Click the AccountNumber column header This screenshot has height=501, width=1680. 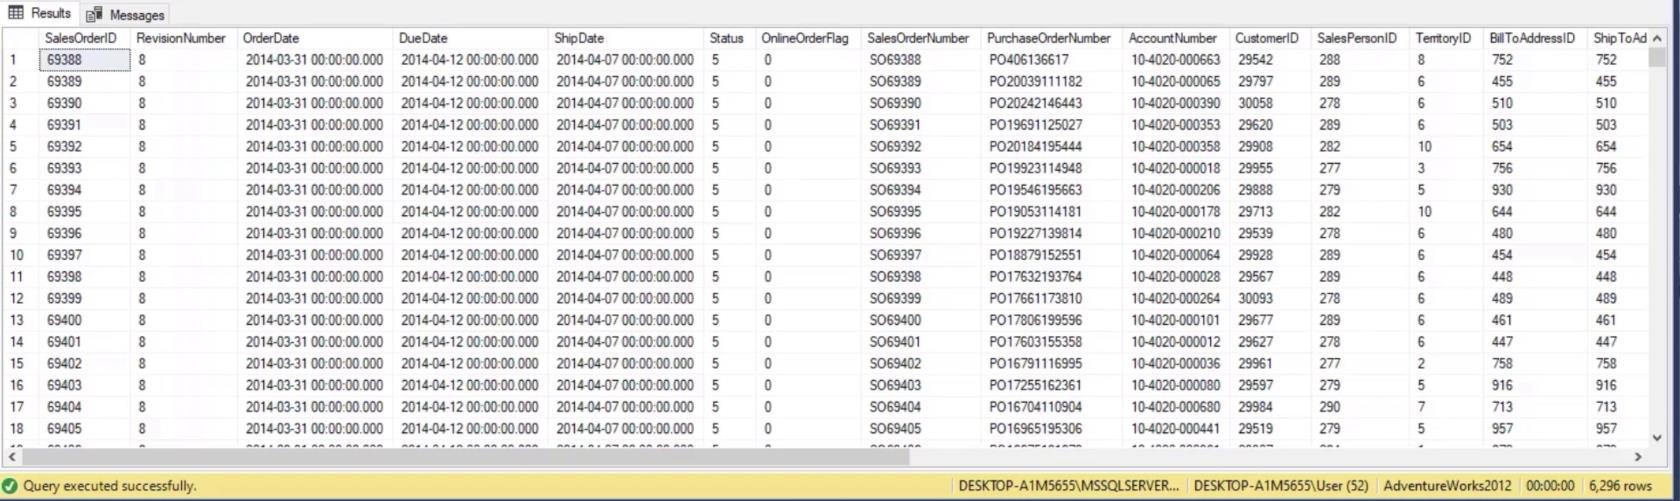pos(1172,38)
